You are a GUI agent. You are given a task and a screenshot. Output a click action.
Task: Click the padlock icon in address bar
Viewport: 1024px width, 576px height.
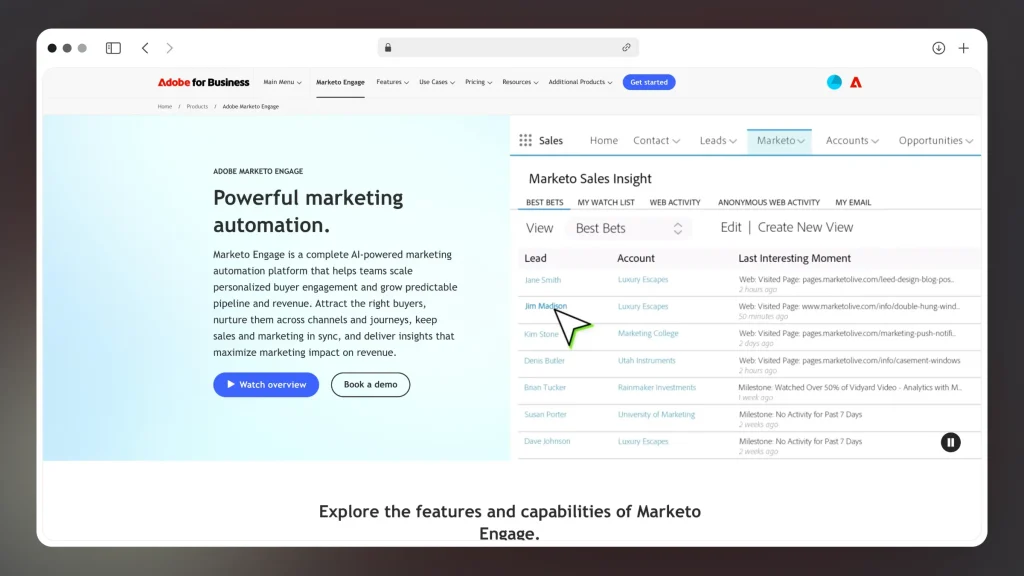(x=388, y=47)
